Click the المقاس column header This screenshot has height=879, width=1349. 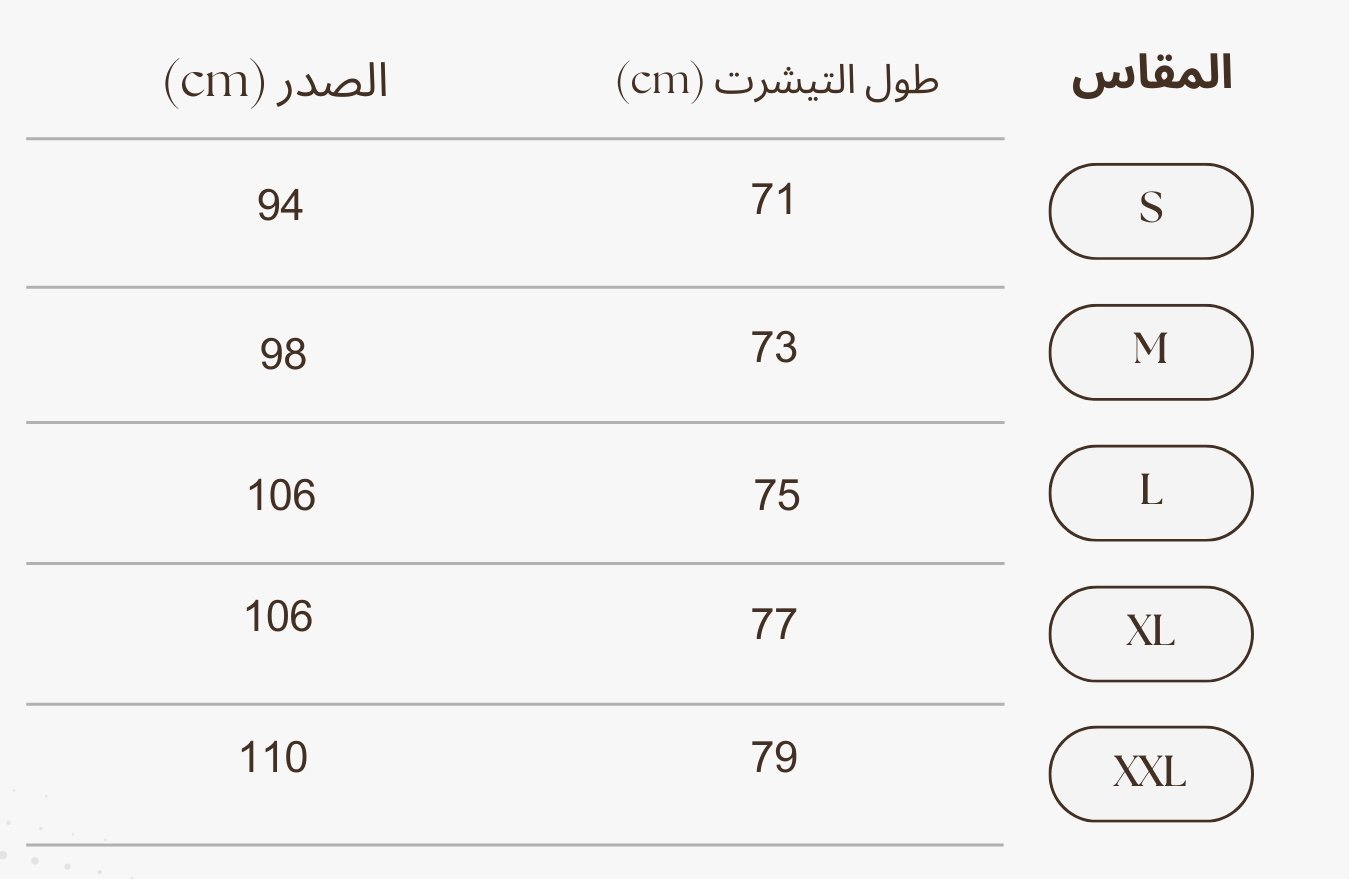(x=1151, y=77)
